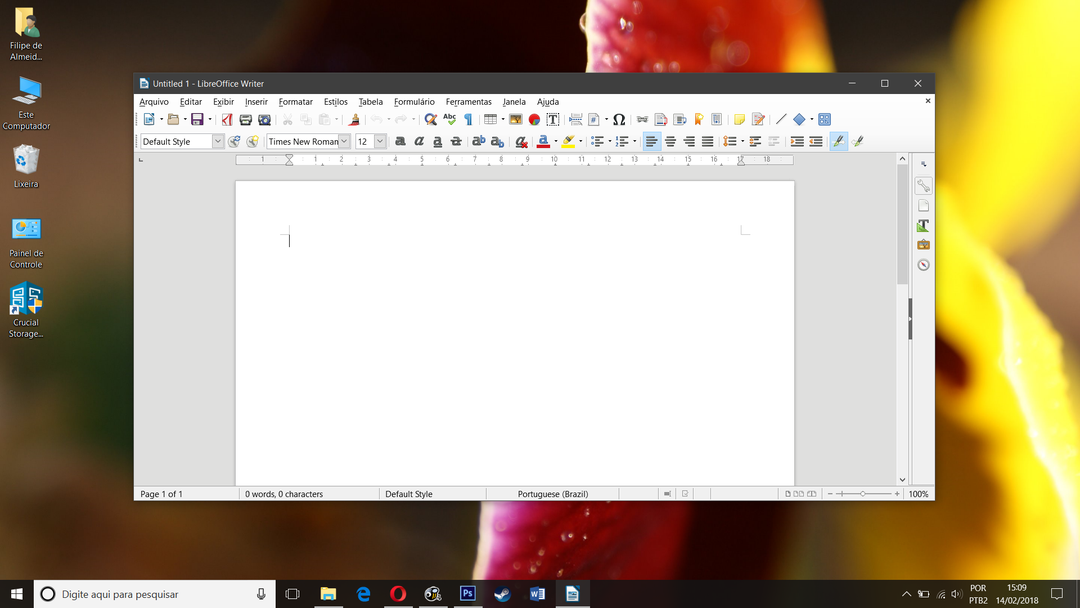The height and width of the screenshot is (608, 1080).
Task: Insert a comment
Action: point(738,119)
